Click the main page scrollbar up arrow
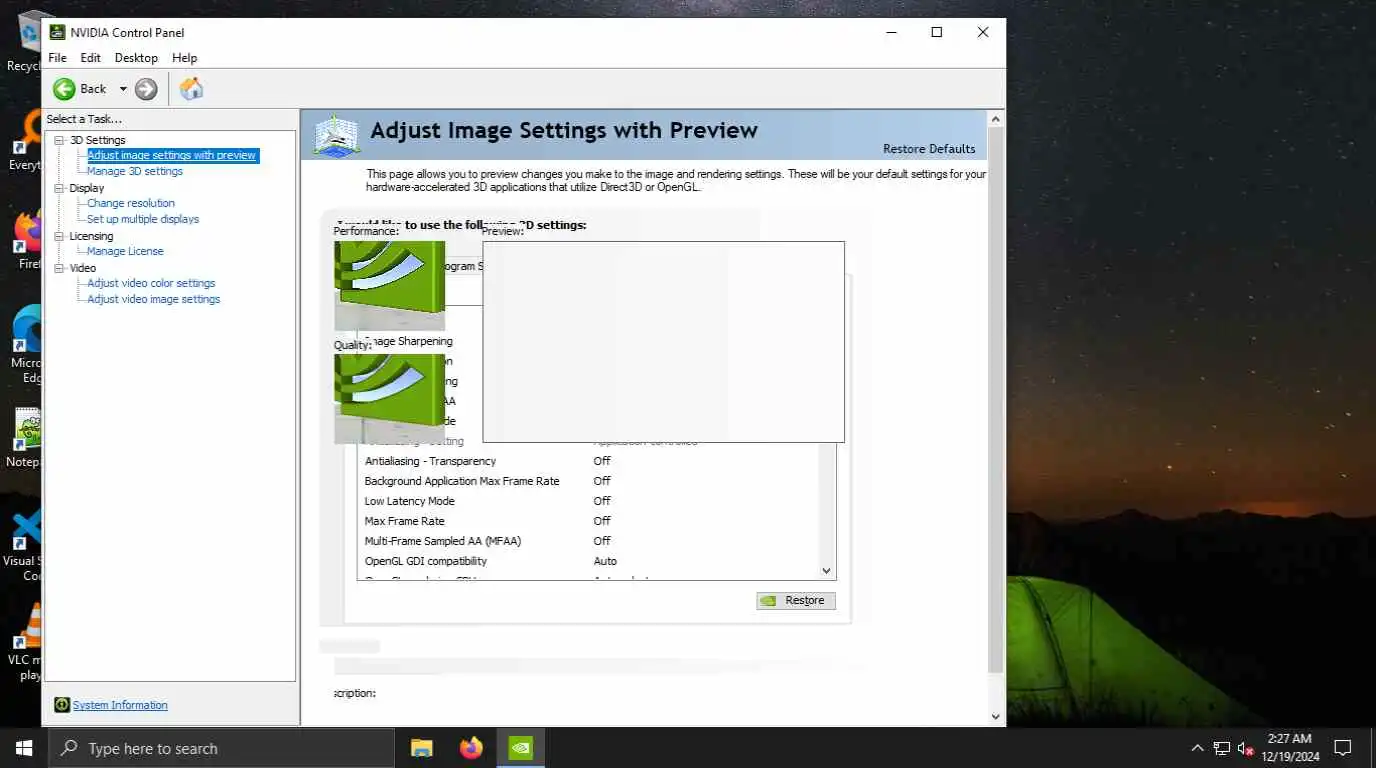Image resolution: width=1376 pixels, height=768 pixels. 995,119
